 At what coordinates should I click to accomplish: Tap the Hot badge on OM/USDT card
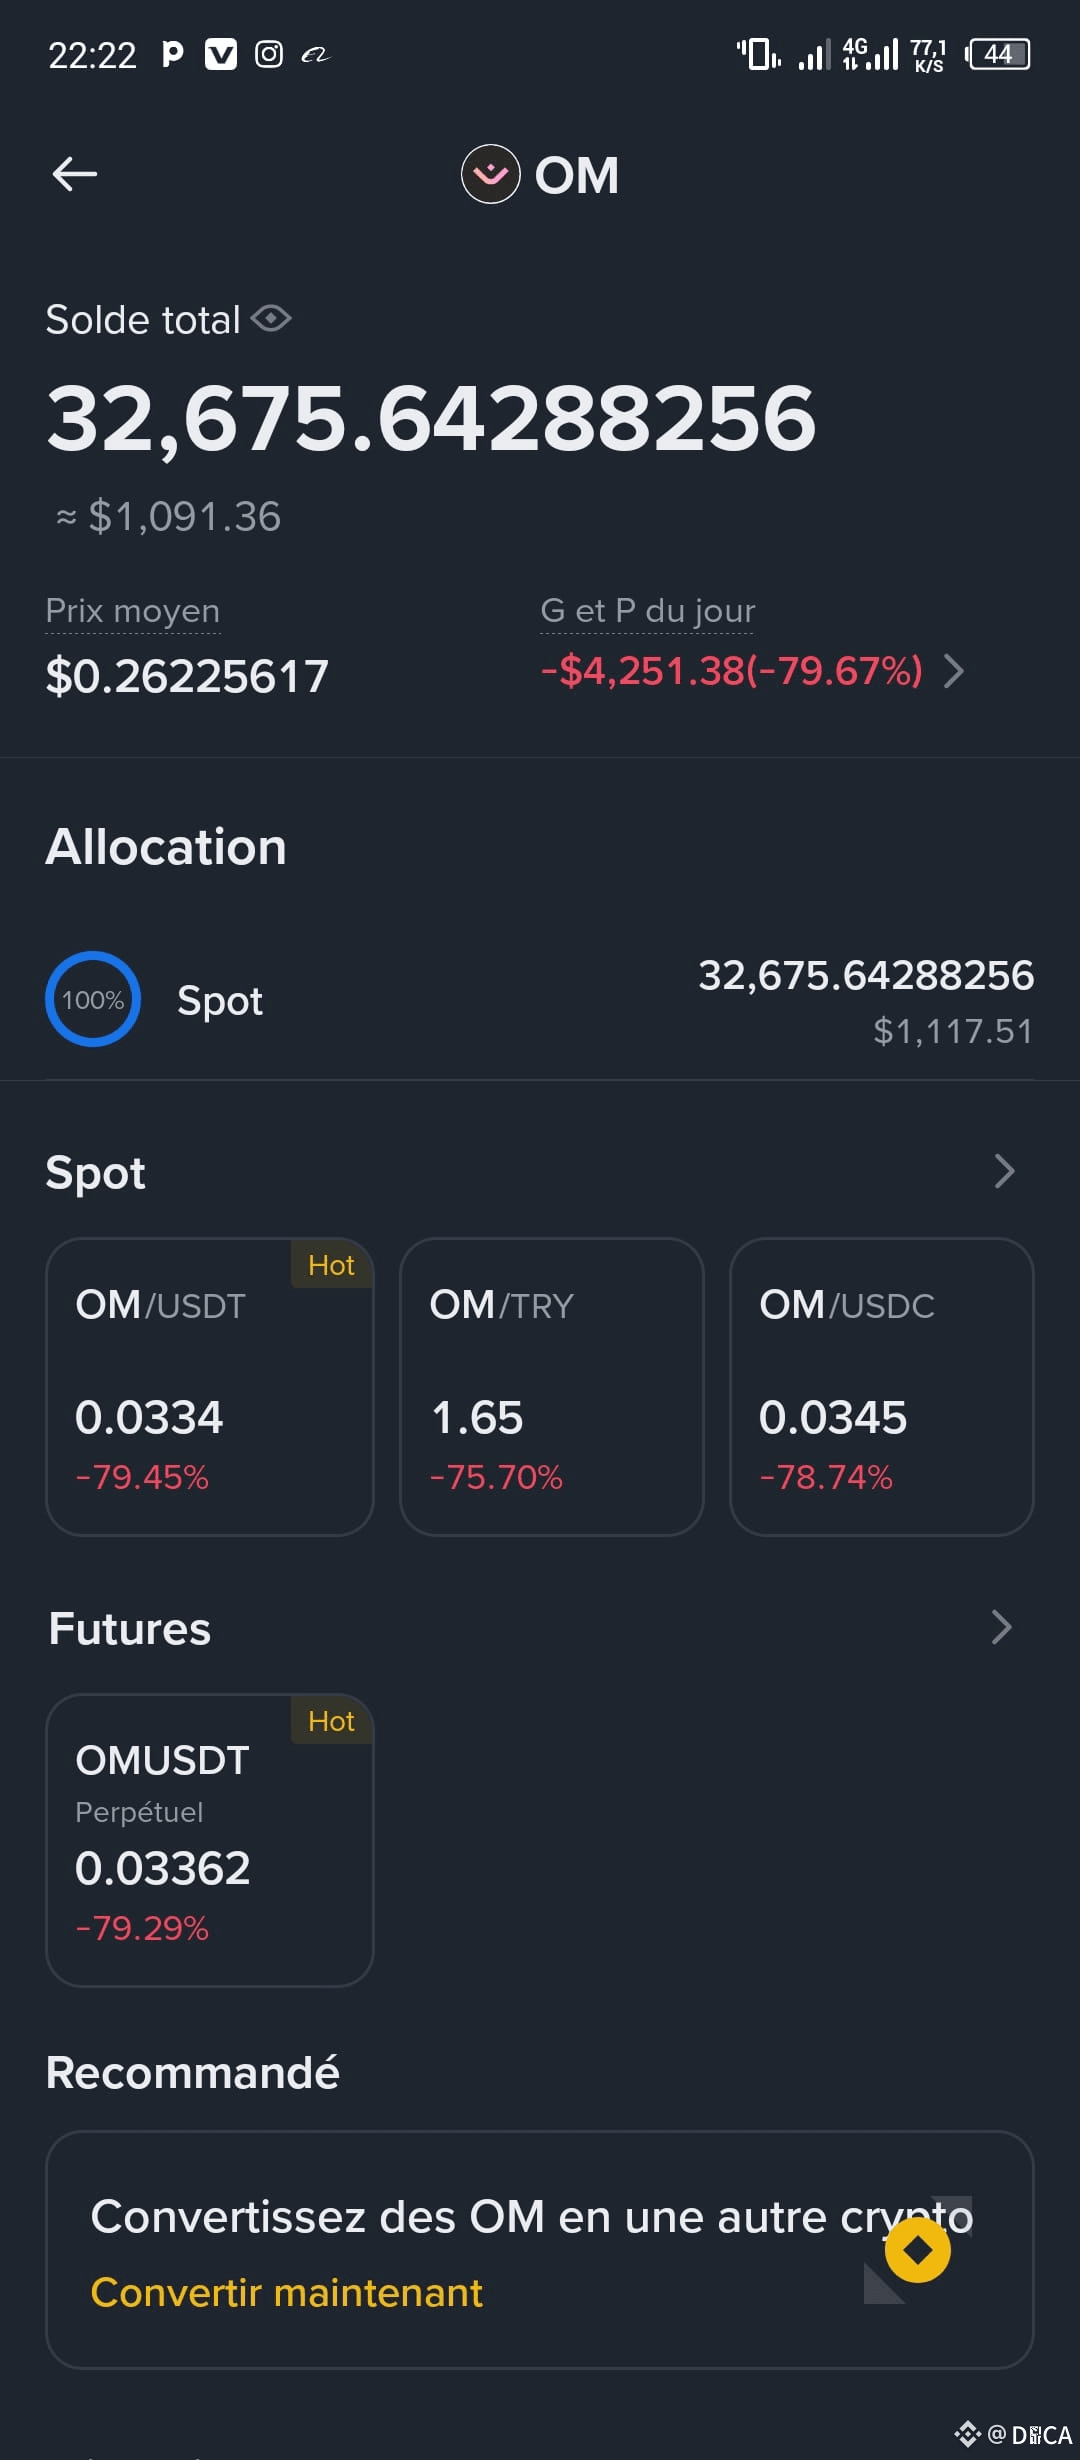pos(331,1265)
